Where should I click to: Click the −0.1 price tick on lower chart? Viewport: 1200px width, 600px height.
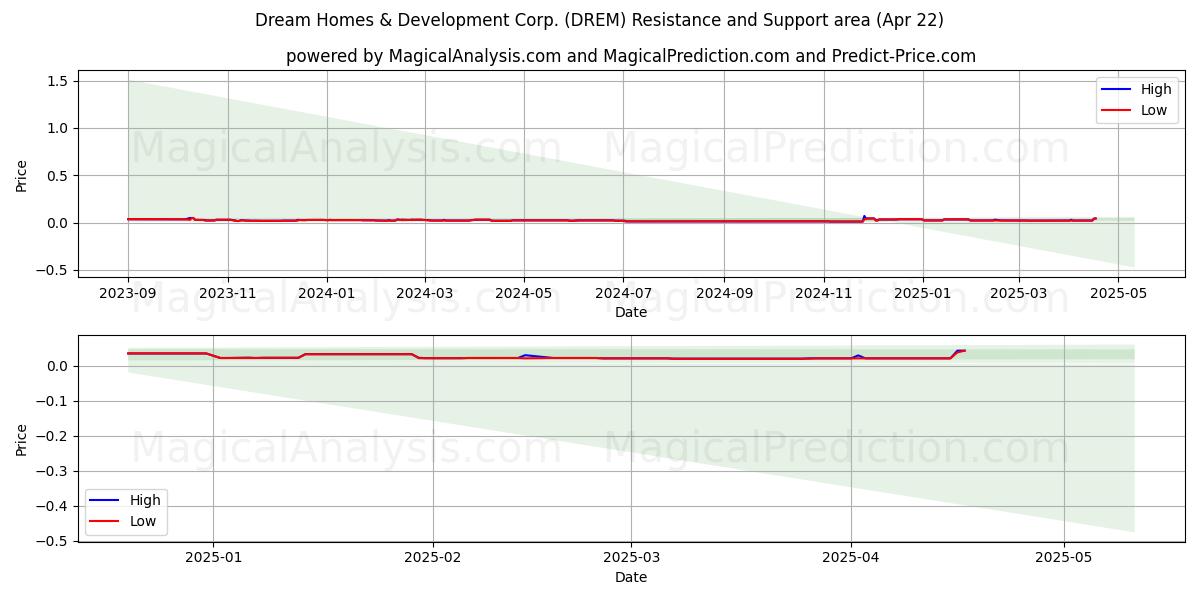click(x=52, y=401)
